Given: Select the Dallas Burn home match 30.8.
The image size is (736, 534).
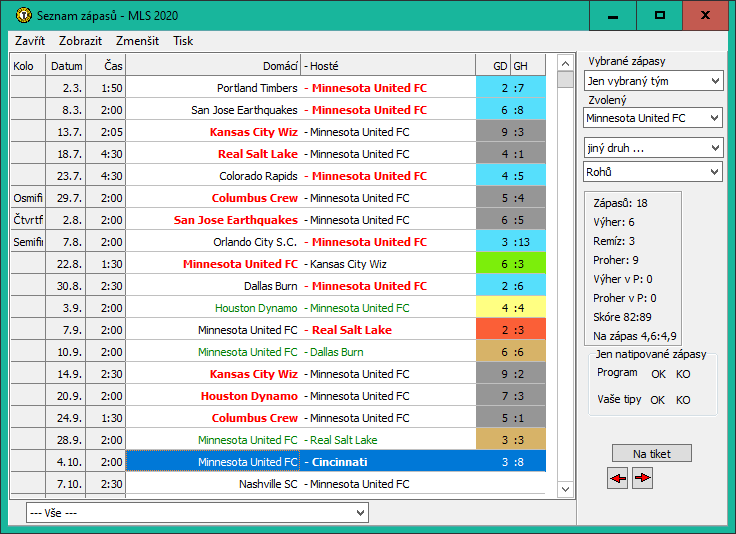Looking at the screenshot, I should click(x=278, y=286).
